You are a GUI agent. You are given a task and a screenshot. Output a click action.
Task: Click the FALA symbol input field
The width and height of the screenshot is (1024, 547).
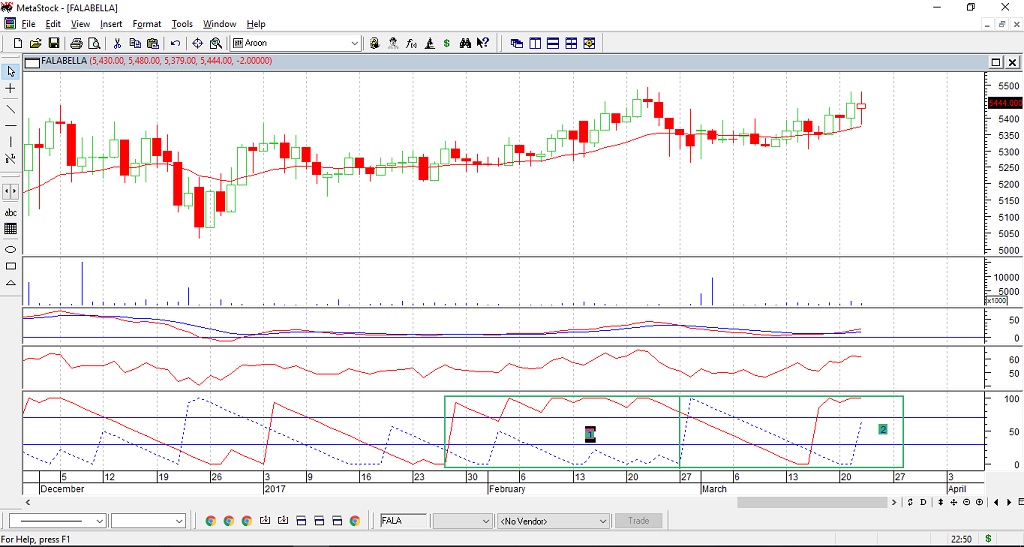402,521
